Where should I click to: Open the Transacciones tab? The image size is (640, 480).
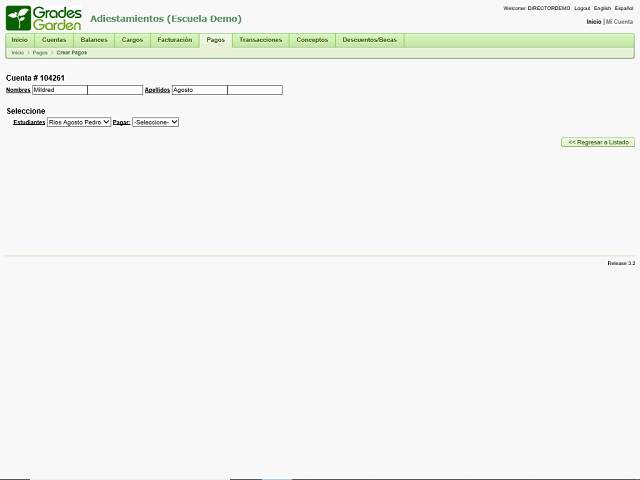[260, 40]
